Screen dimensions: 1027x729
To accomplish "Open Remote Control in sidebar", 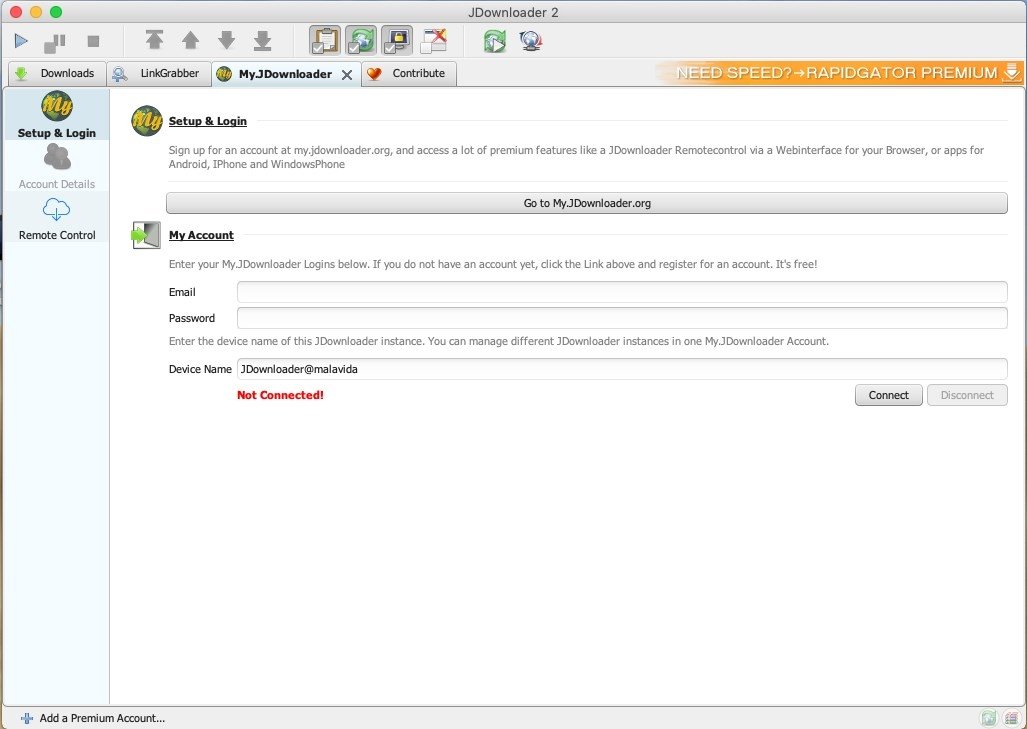I will tap(56, 218).
